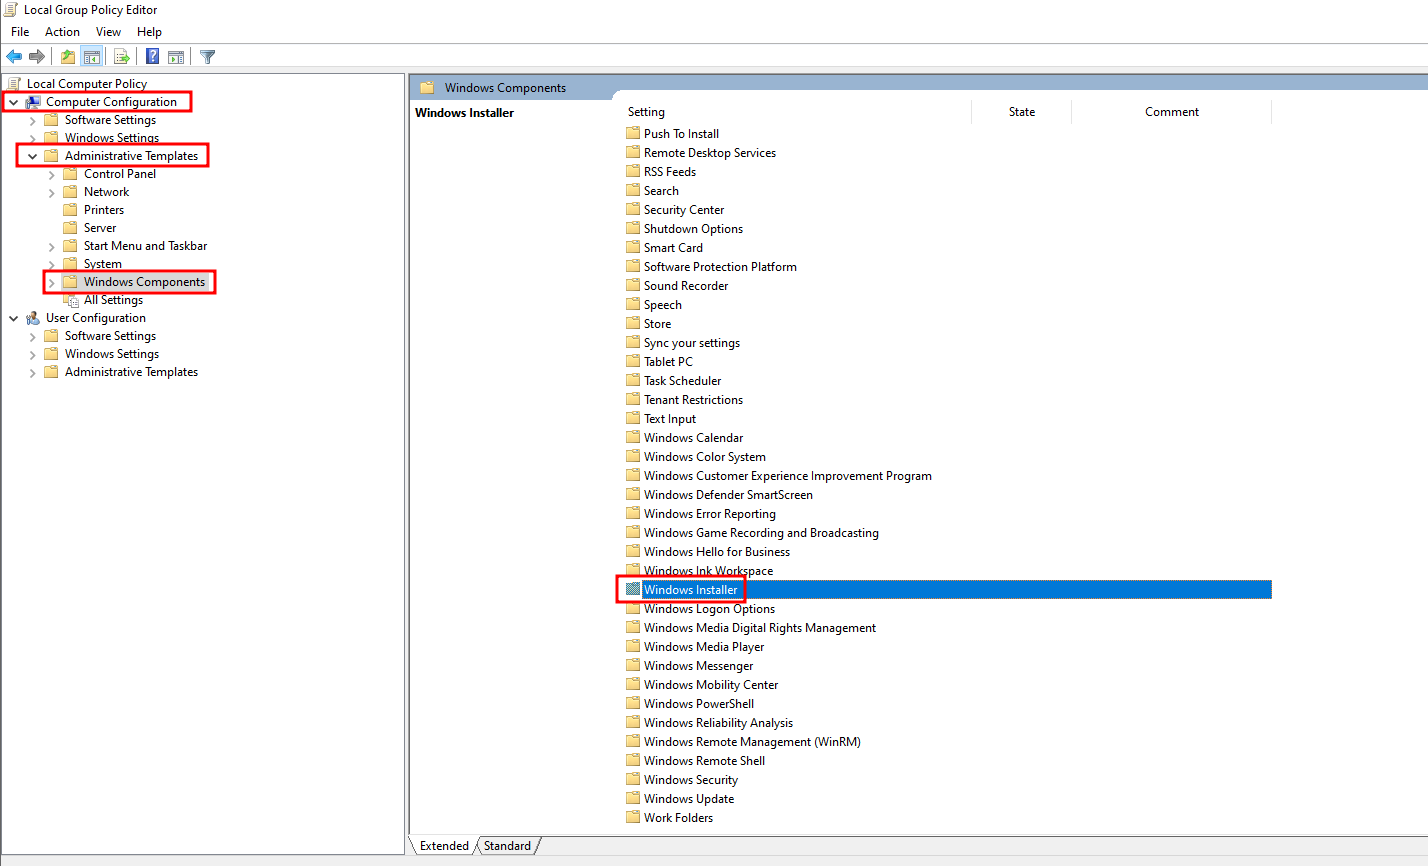
Task: Select Windows Hello for Business in the list
Action: [x=716, y=552]
